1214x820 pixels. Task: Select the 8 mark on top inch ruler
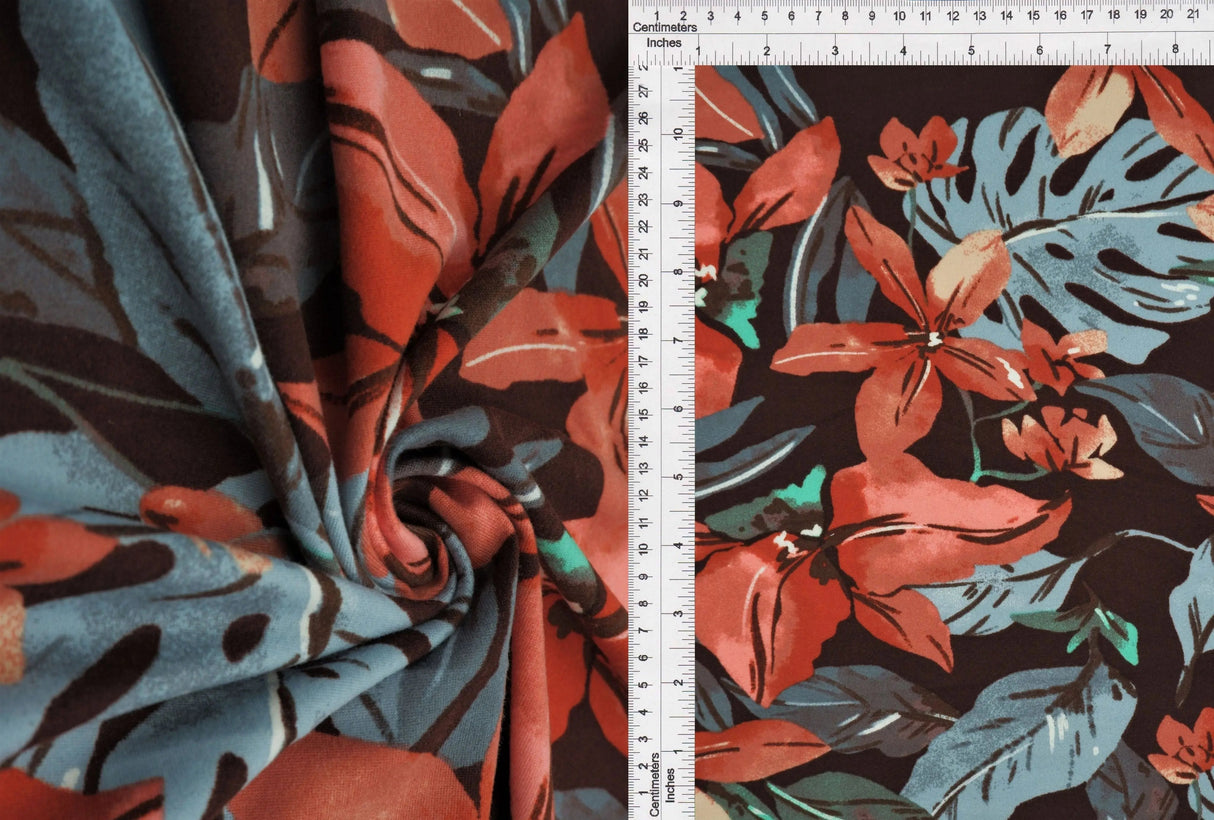[x=1175, y=50]
